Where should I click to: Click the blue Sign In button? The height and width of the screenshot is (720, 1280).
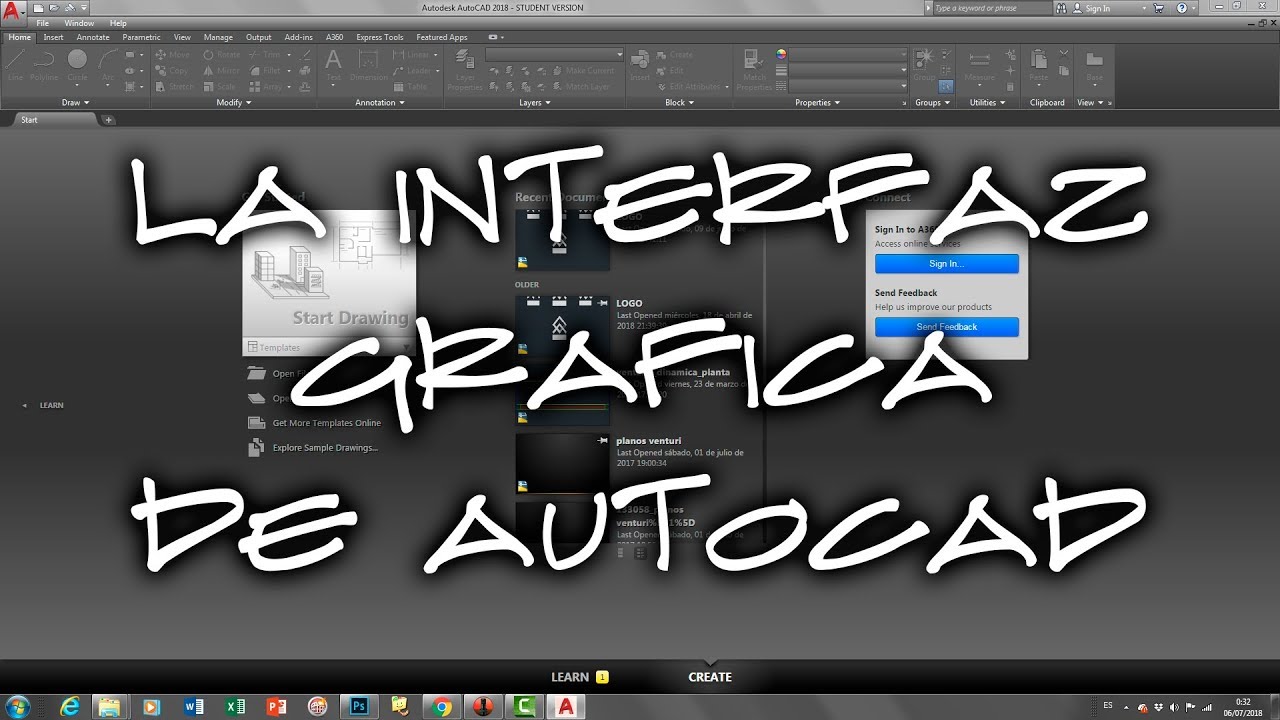tap(946, 264)
